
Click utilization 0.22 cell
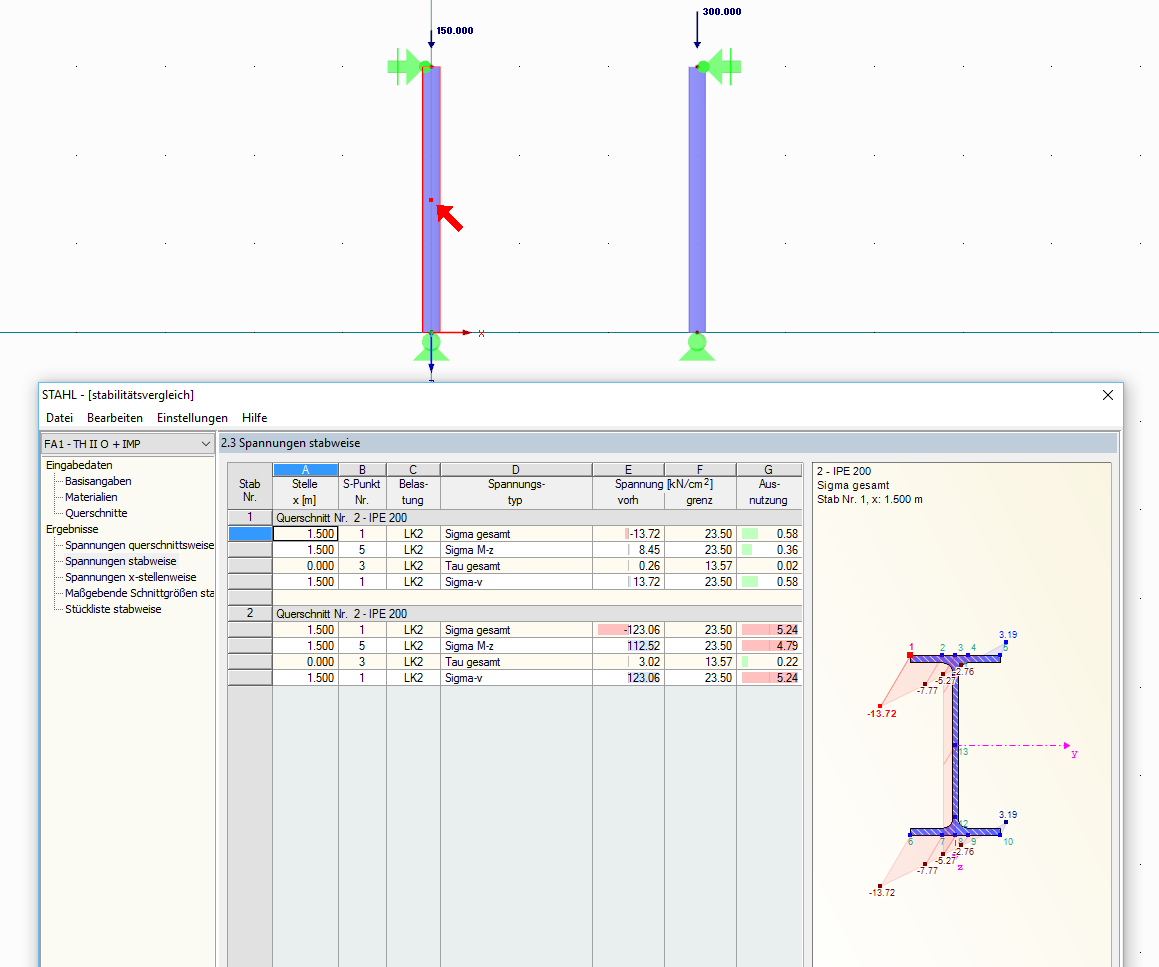point(769,662)
